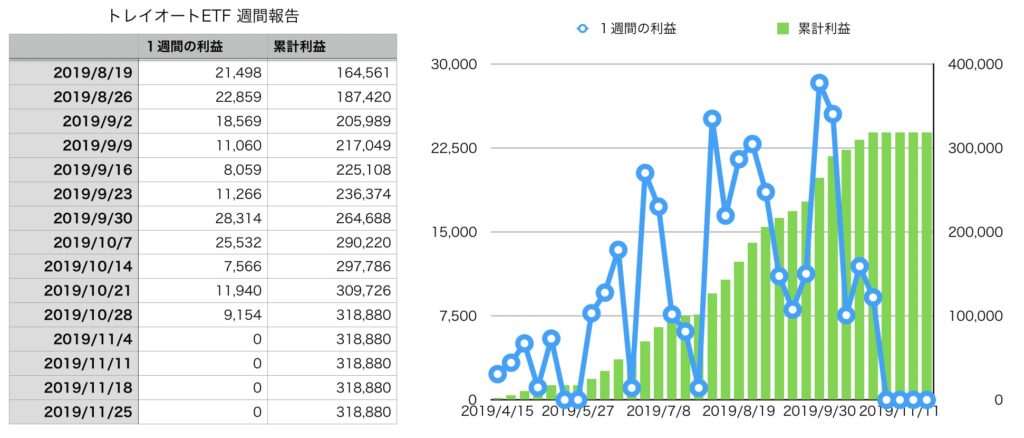The image size is (1024, 438).
Task: Click the cumulative profit cell 164,561
Action: pyautogui.click(x=332, y=72)
